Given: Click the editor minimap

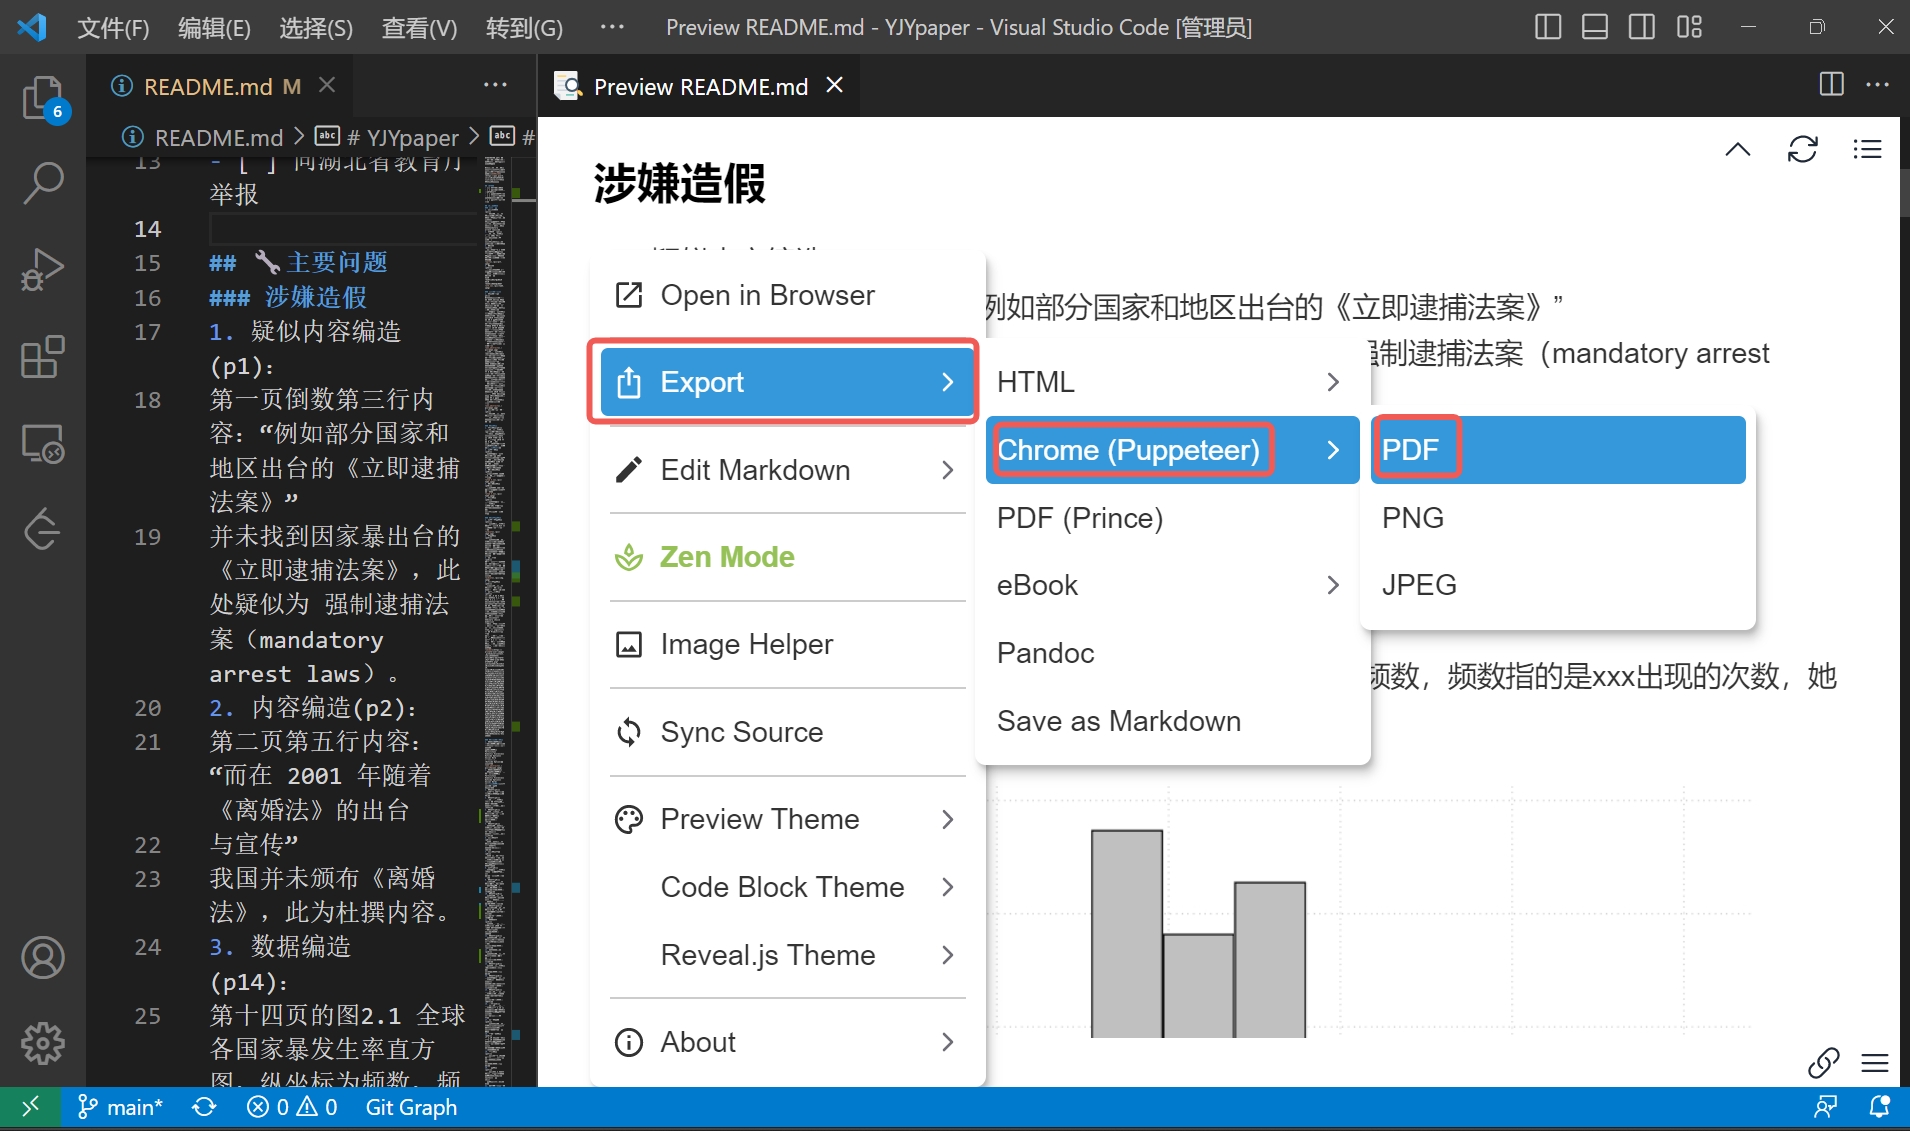Looking at the screenshot, I should pyautogui.click(x=494, y=620).
